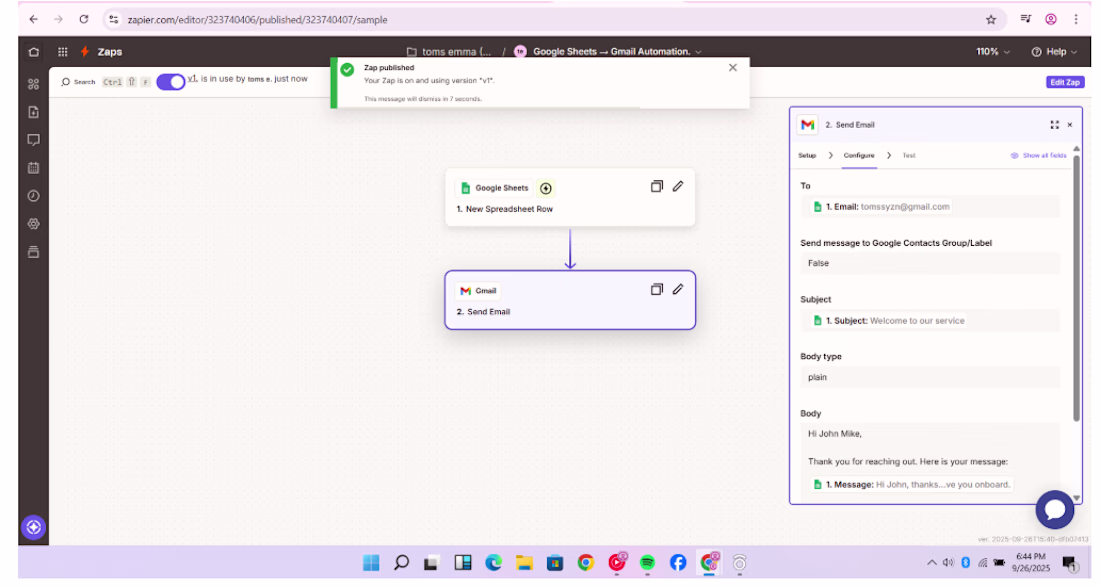Open the Zapier home icon
This screenshot has height=587, width=1100.
point(34,52)
